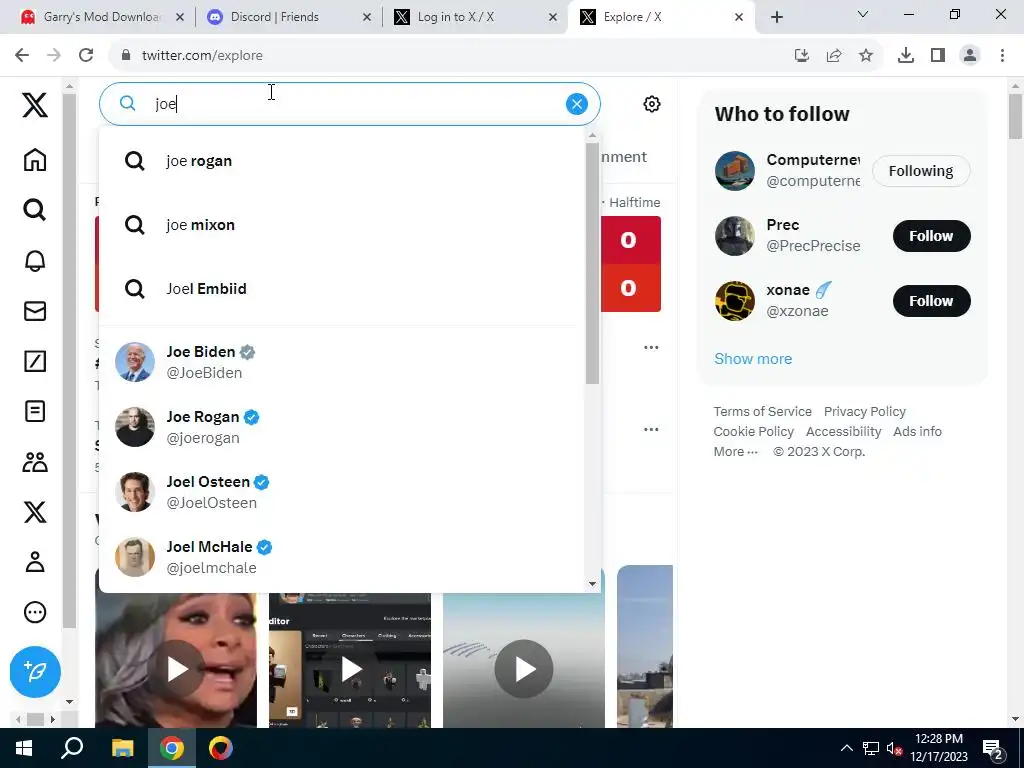This screenshot has width=1024, height=768.
Task: Open Lists icon in sidebar
Action: (x=35, y=411)
